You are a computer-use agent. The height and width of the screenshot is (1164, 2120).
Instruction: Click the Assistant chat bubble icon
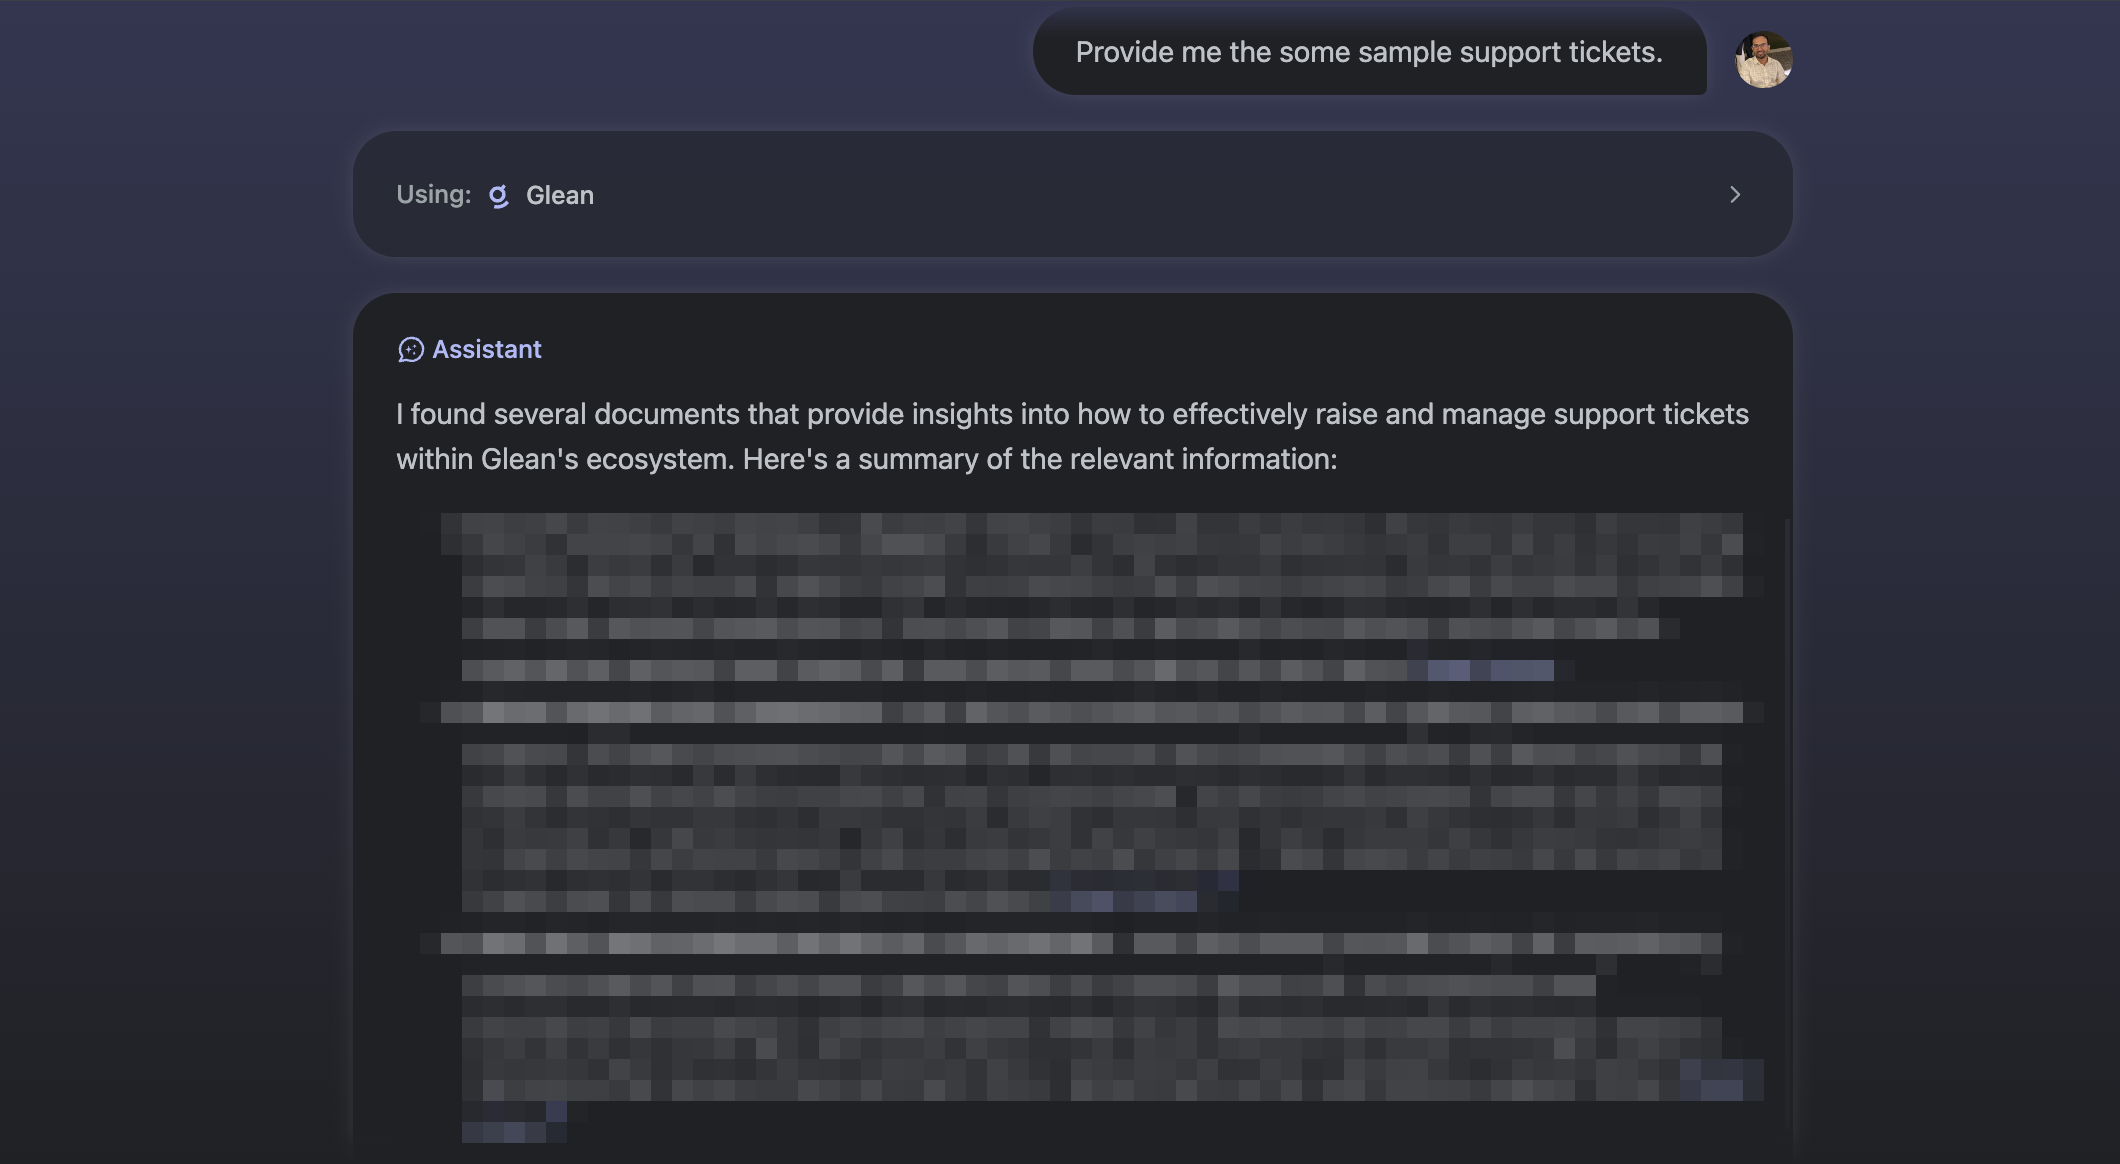click(410, 350)
